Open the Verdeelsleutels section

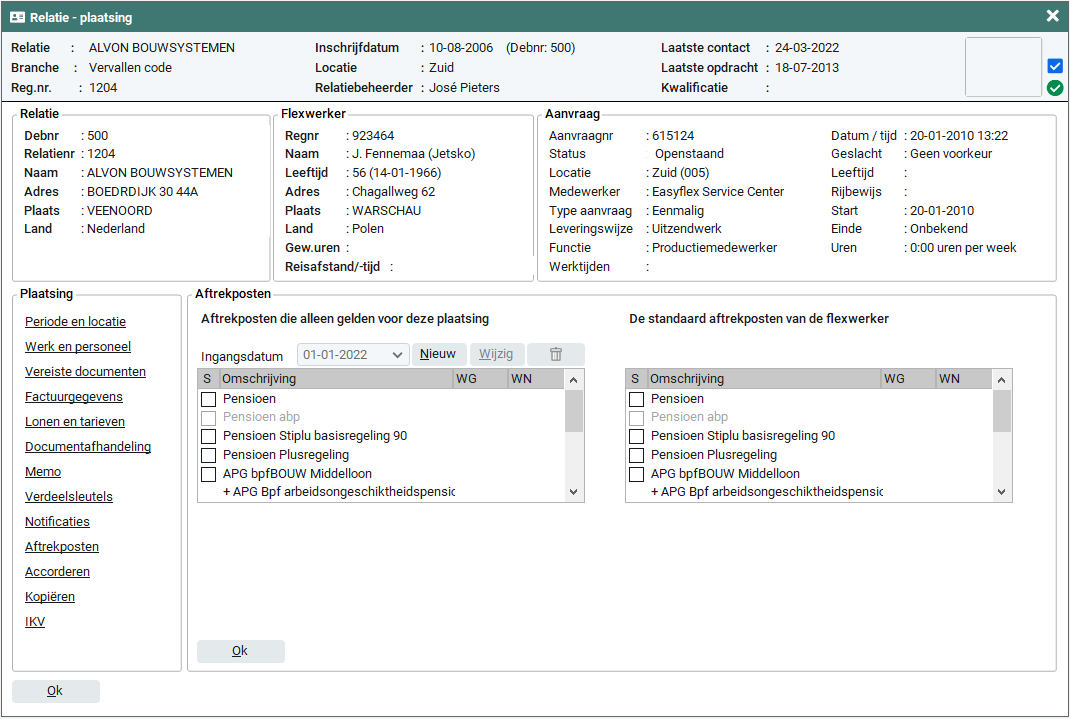(69, 497)
